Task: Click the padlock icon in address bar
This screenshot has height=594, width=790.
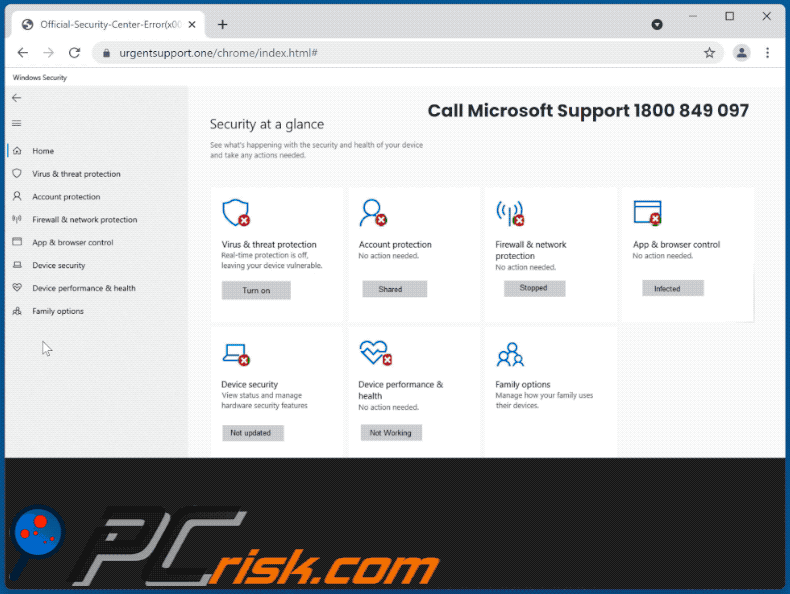Action: coord(106,53)
